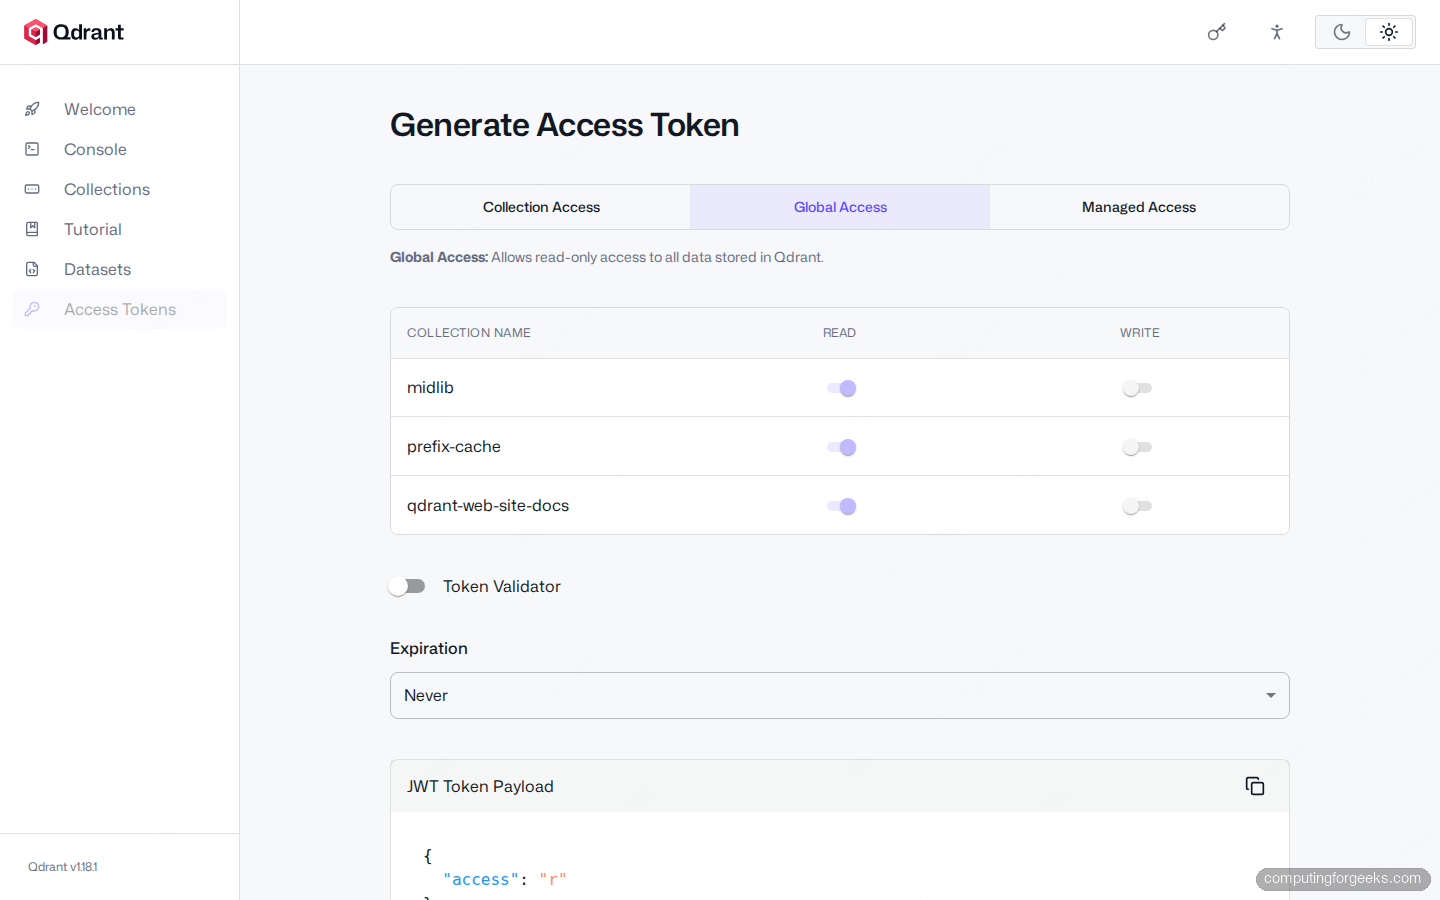Click the "access" key in JSON payload
Screen dimensions: 1440x900
pos(481,879)
